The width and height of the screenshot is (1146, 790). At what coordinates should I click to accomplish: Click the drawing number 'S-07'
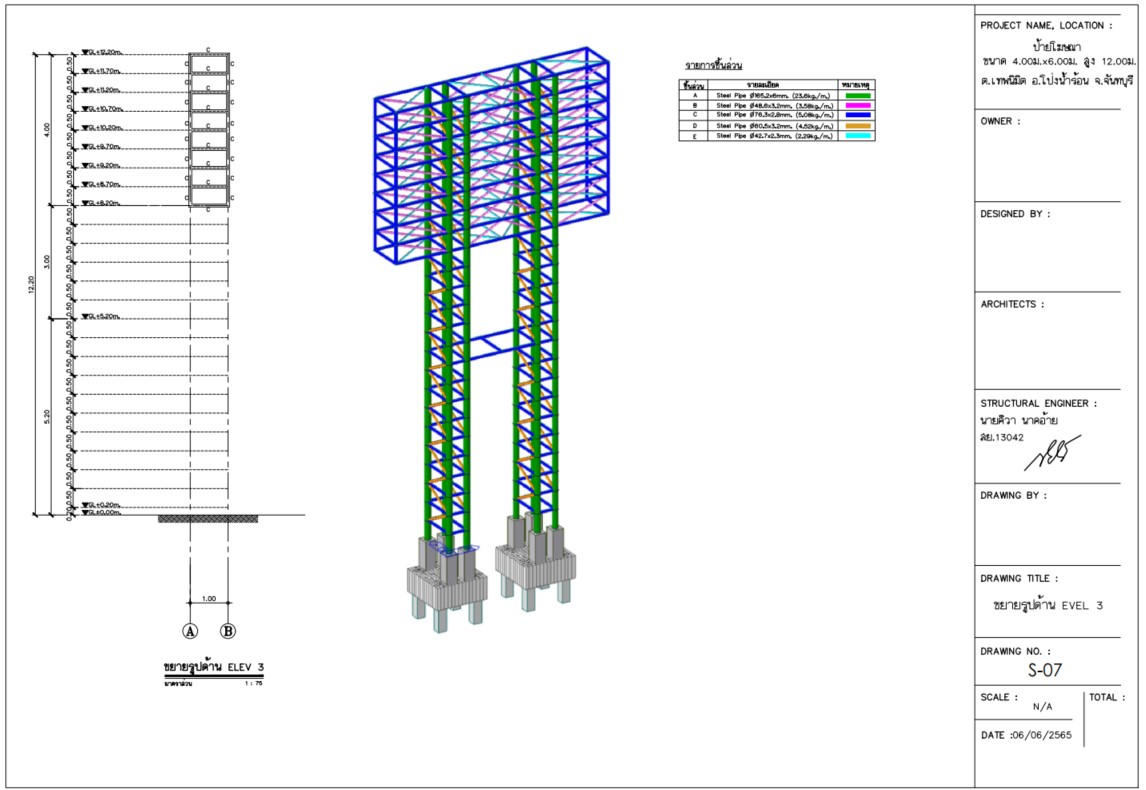coord(1045,670)
